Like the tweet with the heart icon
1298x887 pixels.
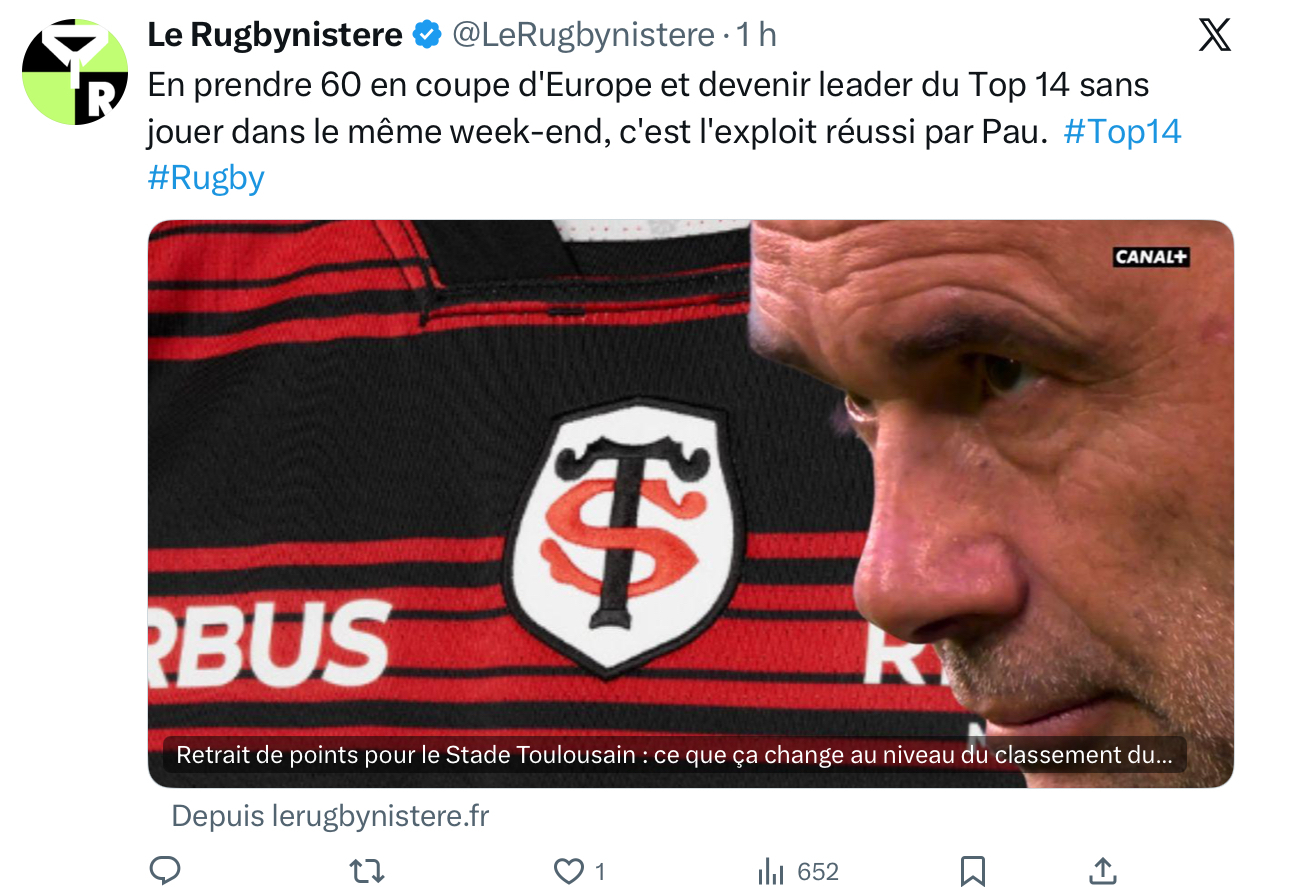(x=569, y=871)
